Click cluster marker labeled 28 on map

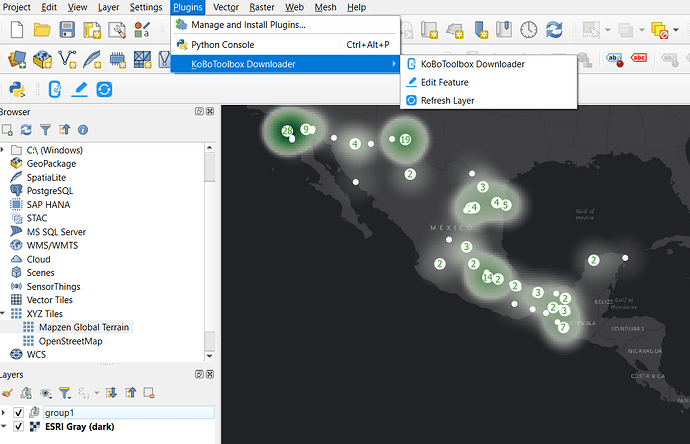(x=287, y=131)
